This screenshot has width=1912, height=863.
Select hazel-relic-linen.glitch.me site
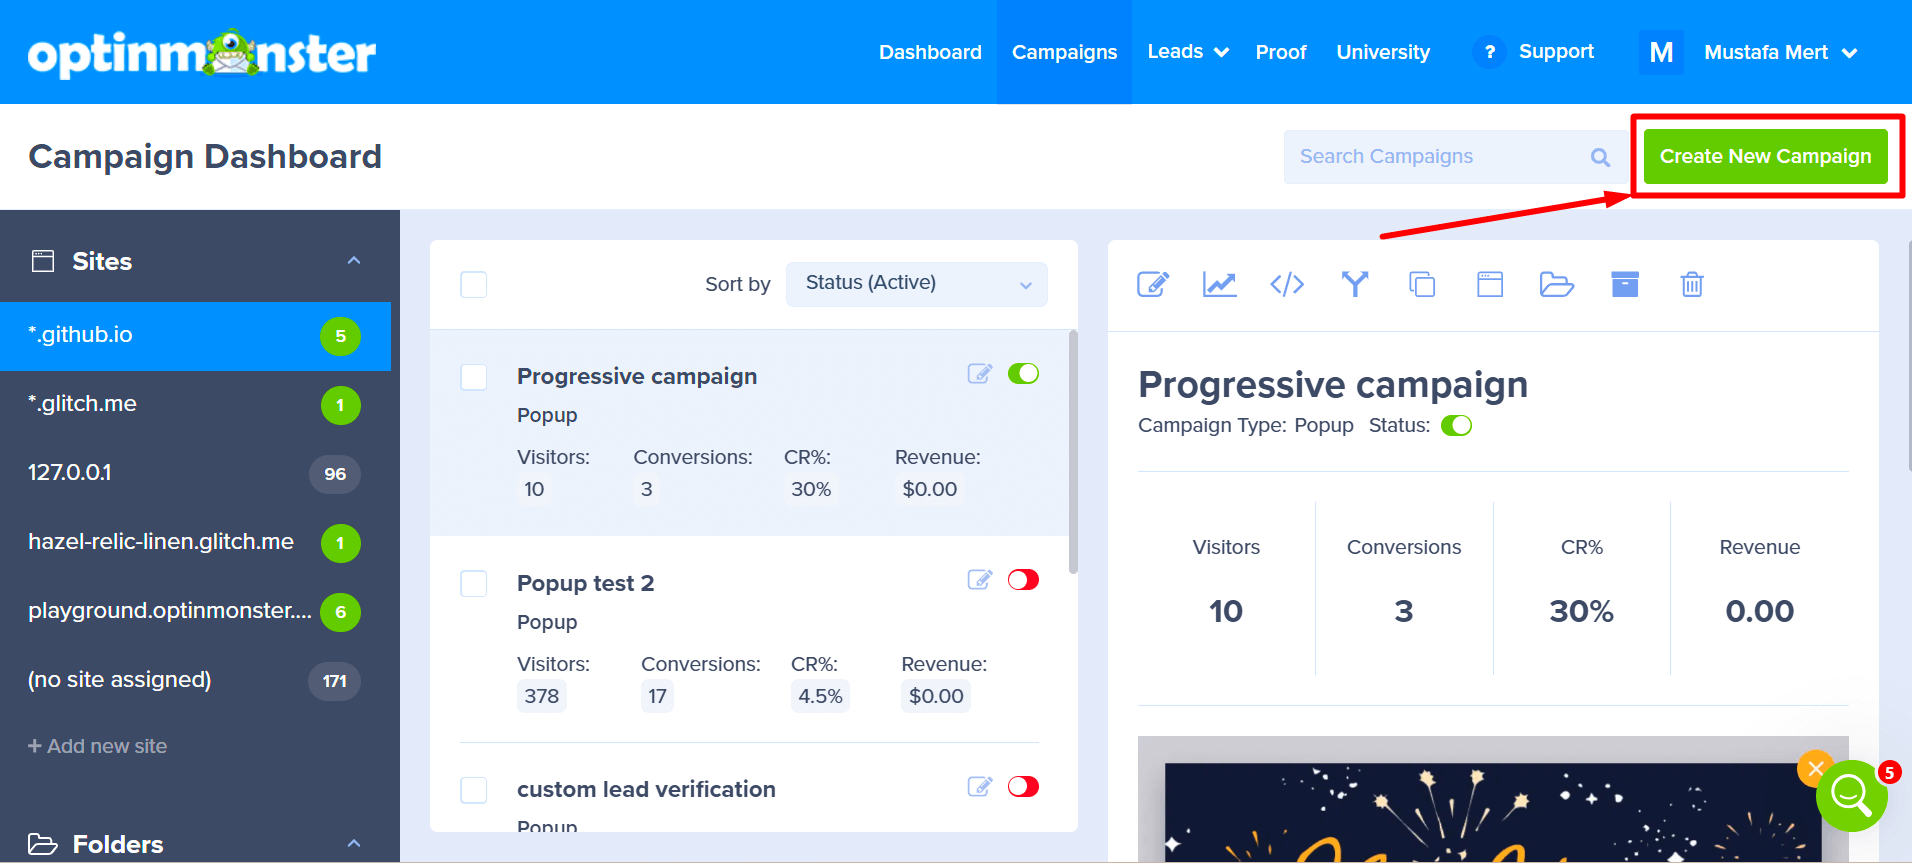tap(195, 543)
